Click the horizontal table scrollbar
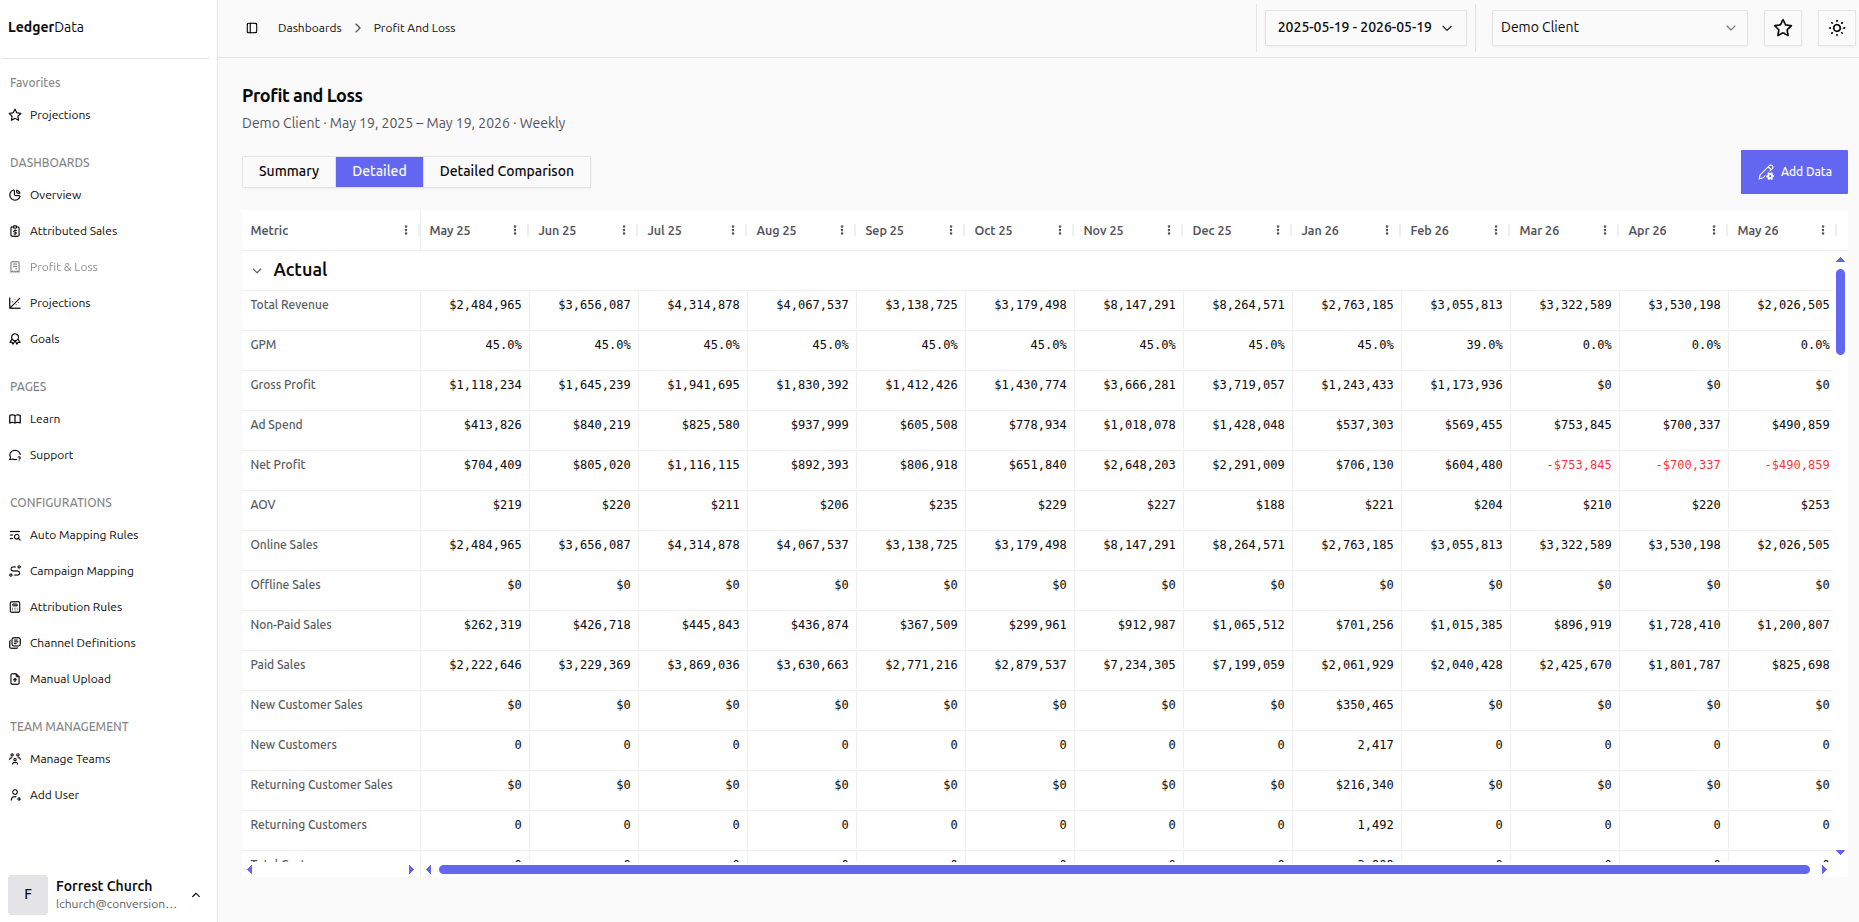Viewport: 1859px width, 922px height. 1124,869
